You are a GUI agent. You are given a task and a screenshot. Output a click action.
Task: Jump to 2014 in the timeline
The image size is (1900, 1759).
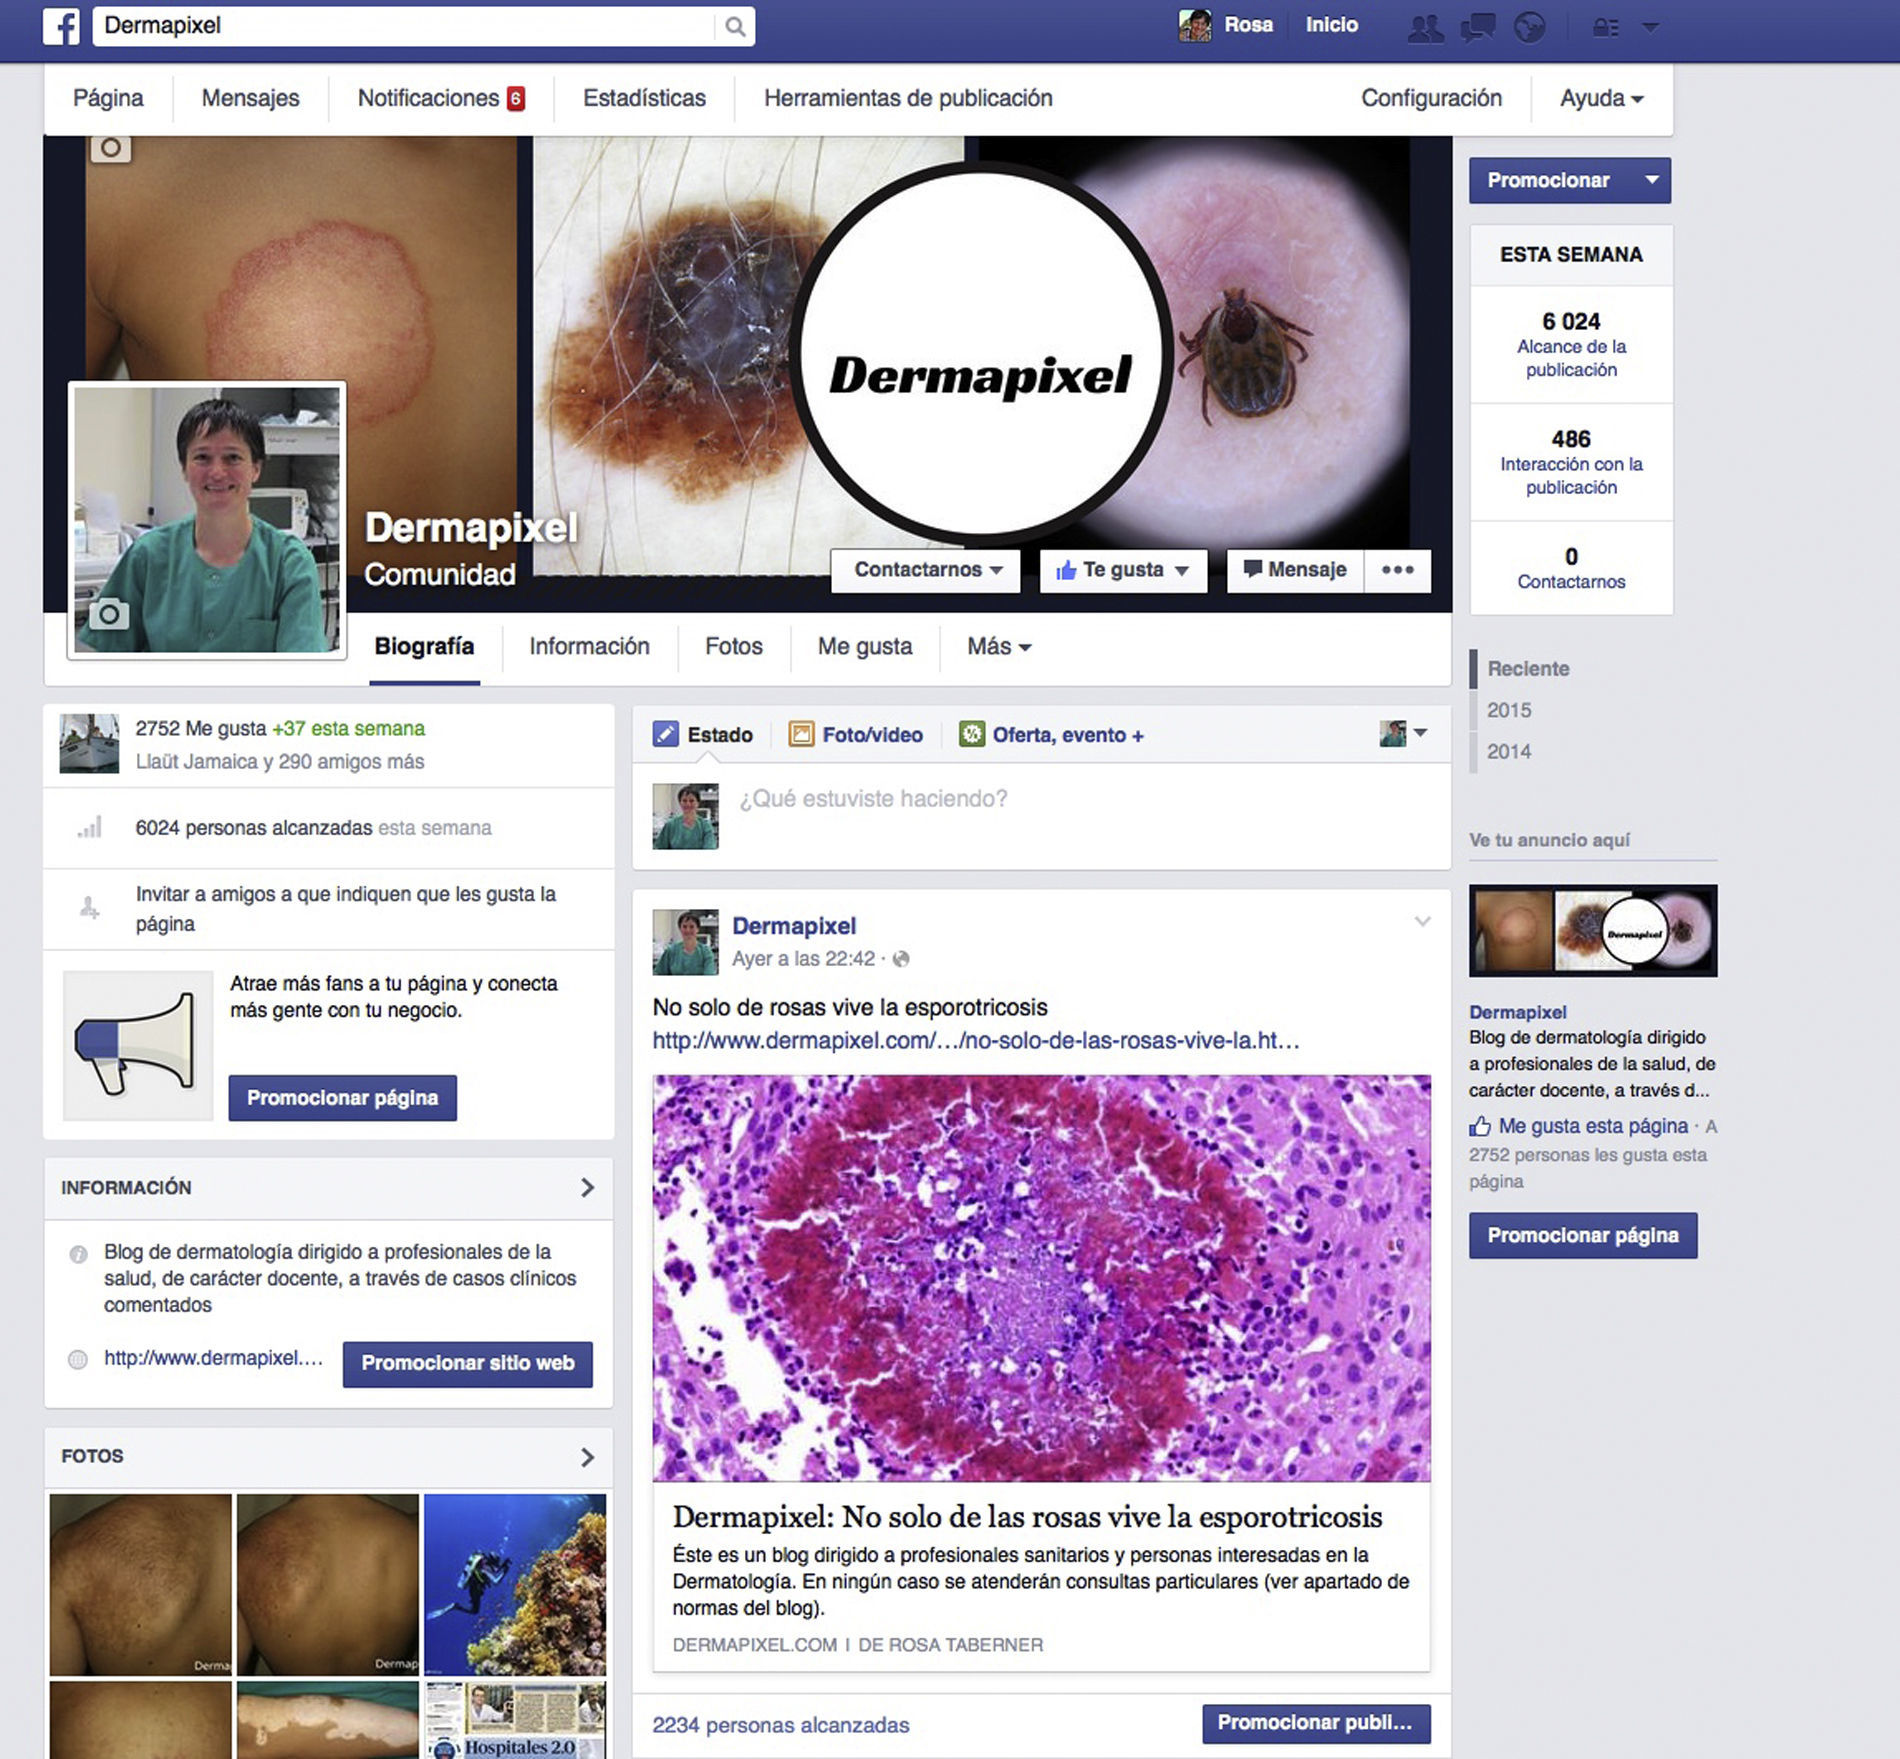pyautogui.click(x=1508, y=752)
